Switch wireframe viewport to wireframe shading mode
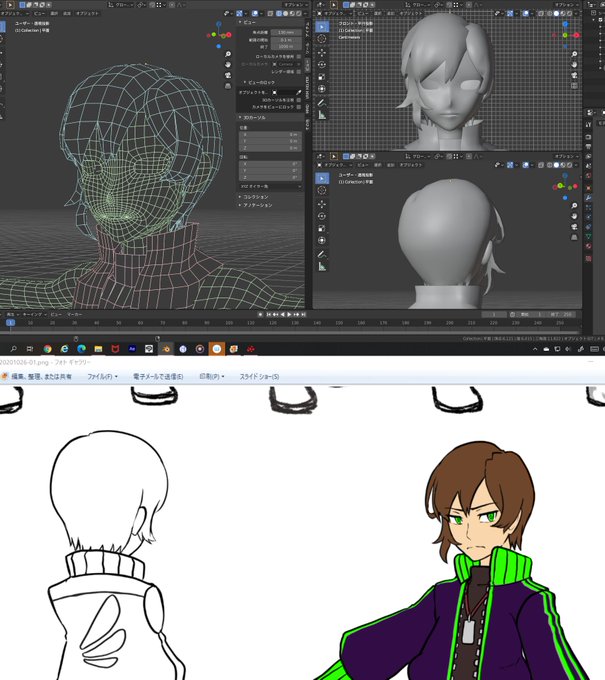Viewport: 605px width, 680px height. coord(278,14)
